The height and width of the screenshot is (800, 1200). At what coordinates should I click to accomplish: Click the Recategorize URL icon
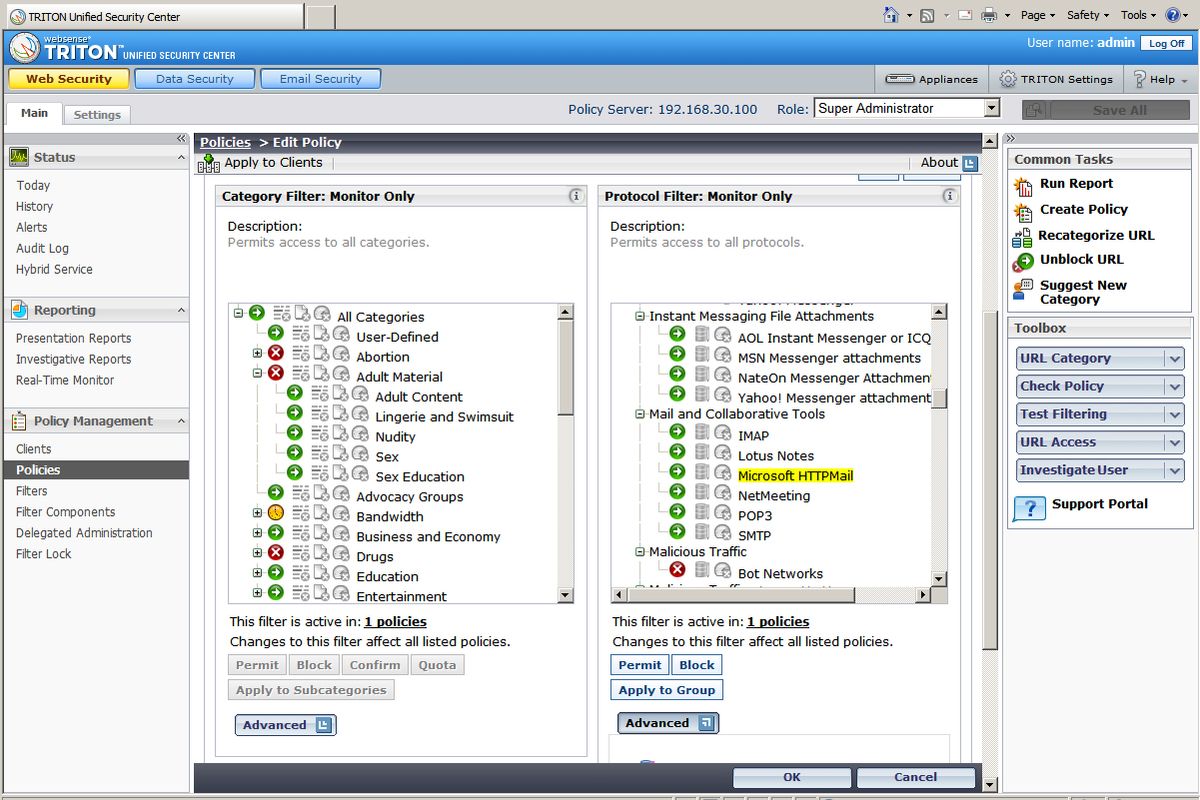[x=1022, y=235]
